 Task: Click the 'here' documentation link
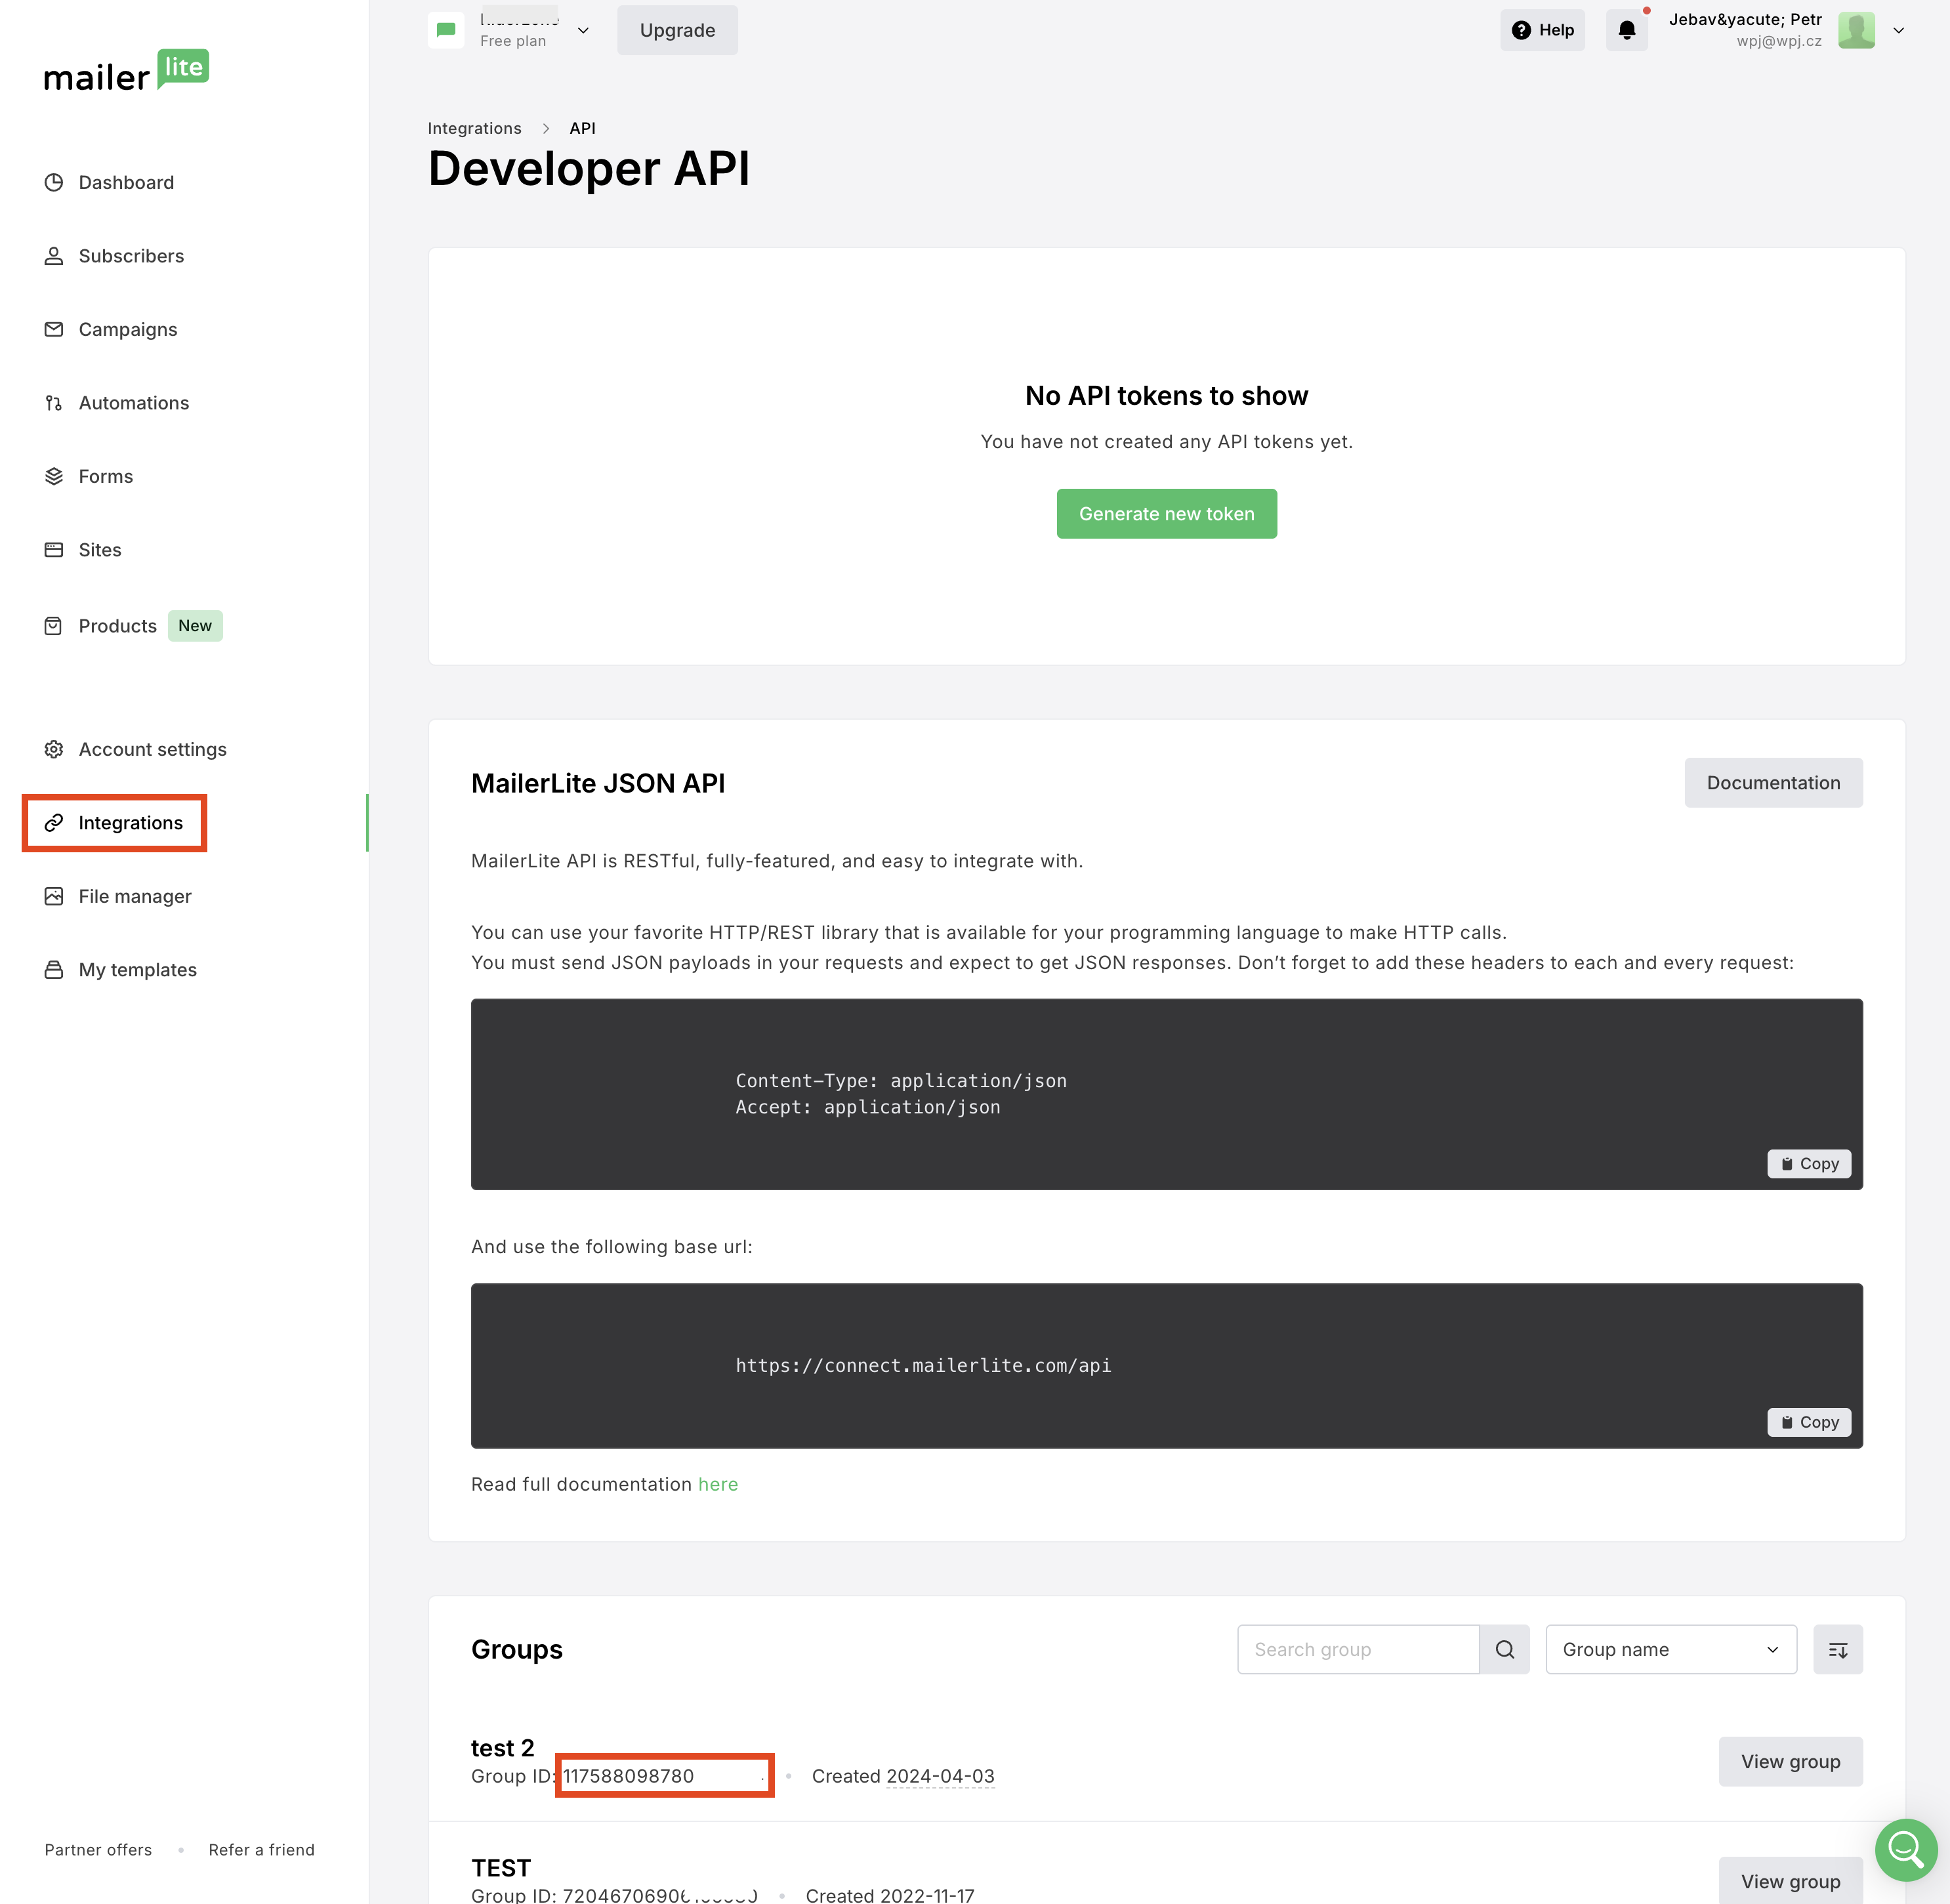717,1484
